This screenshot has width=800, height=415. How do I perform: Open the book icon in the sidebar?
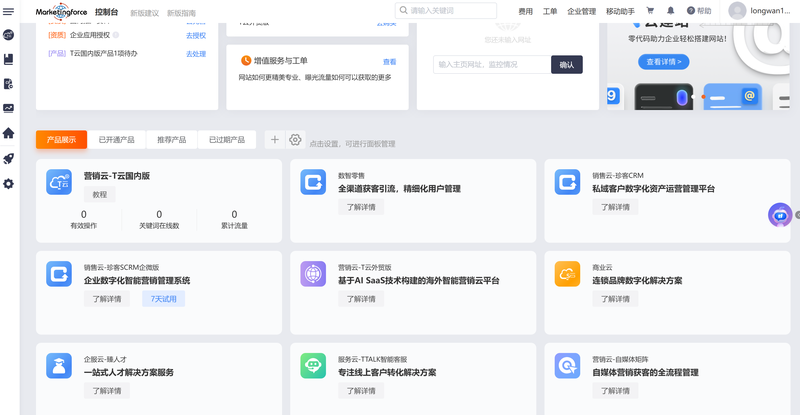click(x=8, y=59)
